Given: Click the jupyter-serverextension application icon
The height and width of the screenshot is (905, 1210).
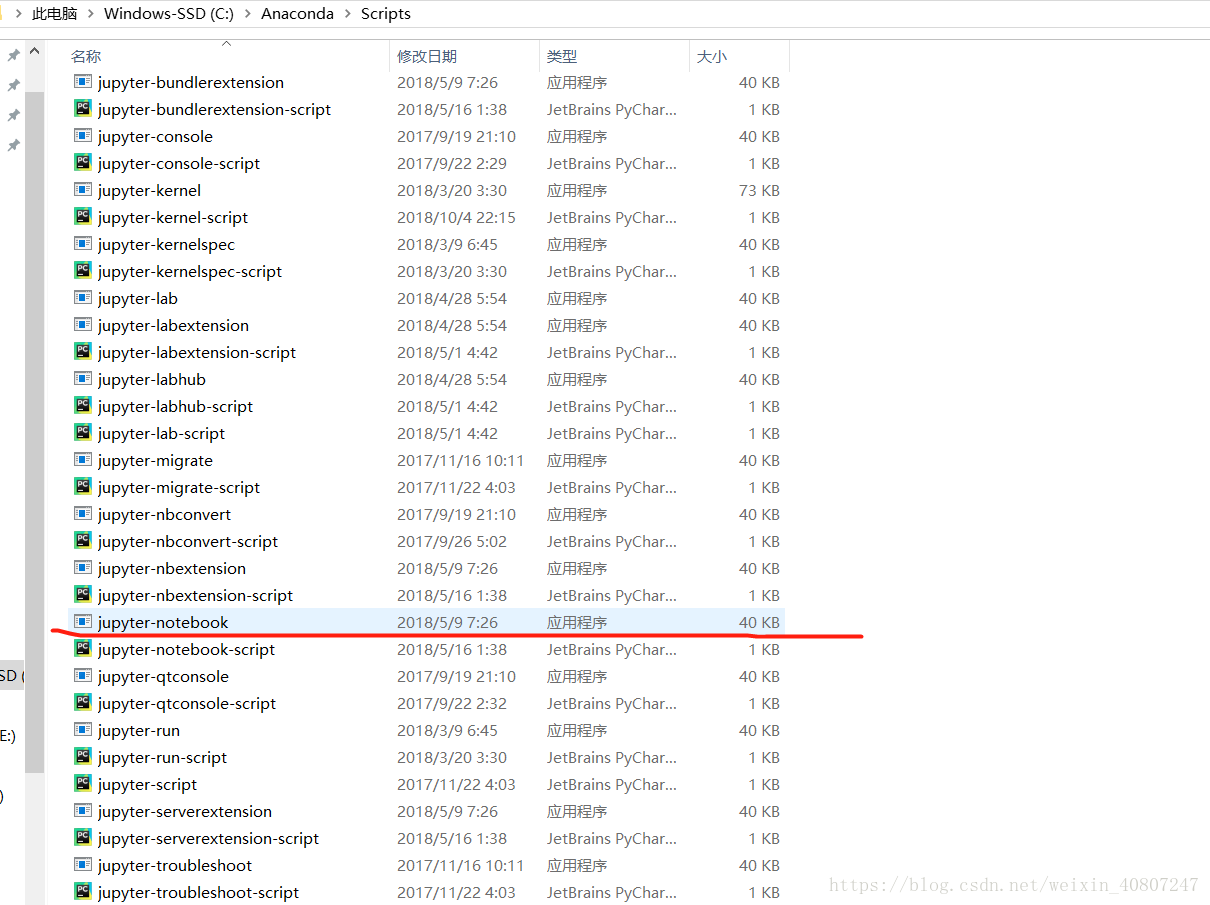Looking at the screenshot, I should (x=83, y=811).
